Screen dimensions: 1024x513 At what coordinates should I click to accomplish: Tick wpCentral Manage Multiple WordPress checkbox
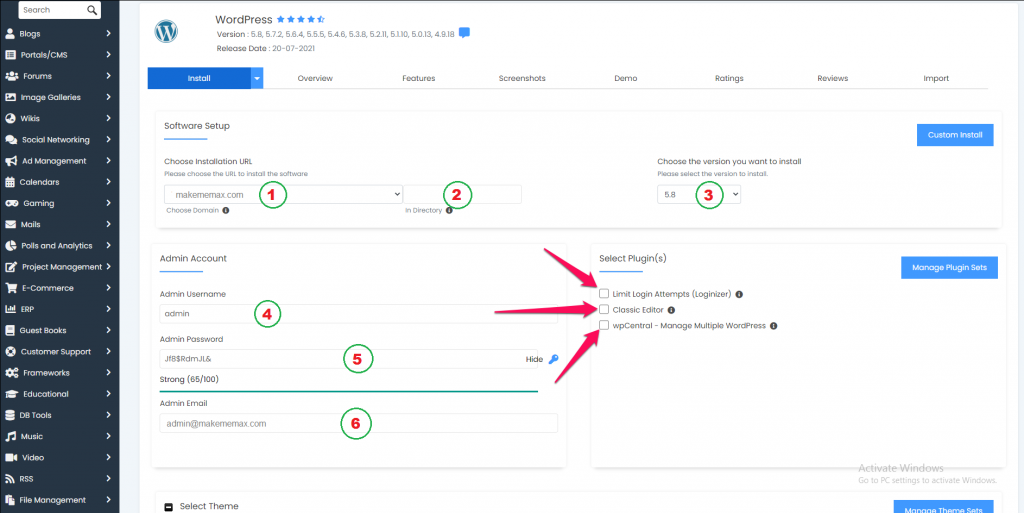coord(604,325)
